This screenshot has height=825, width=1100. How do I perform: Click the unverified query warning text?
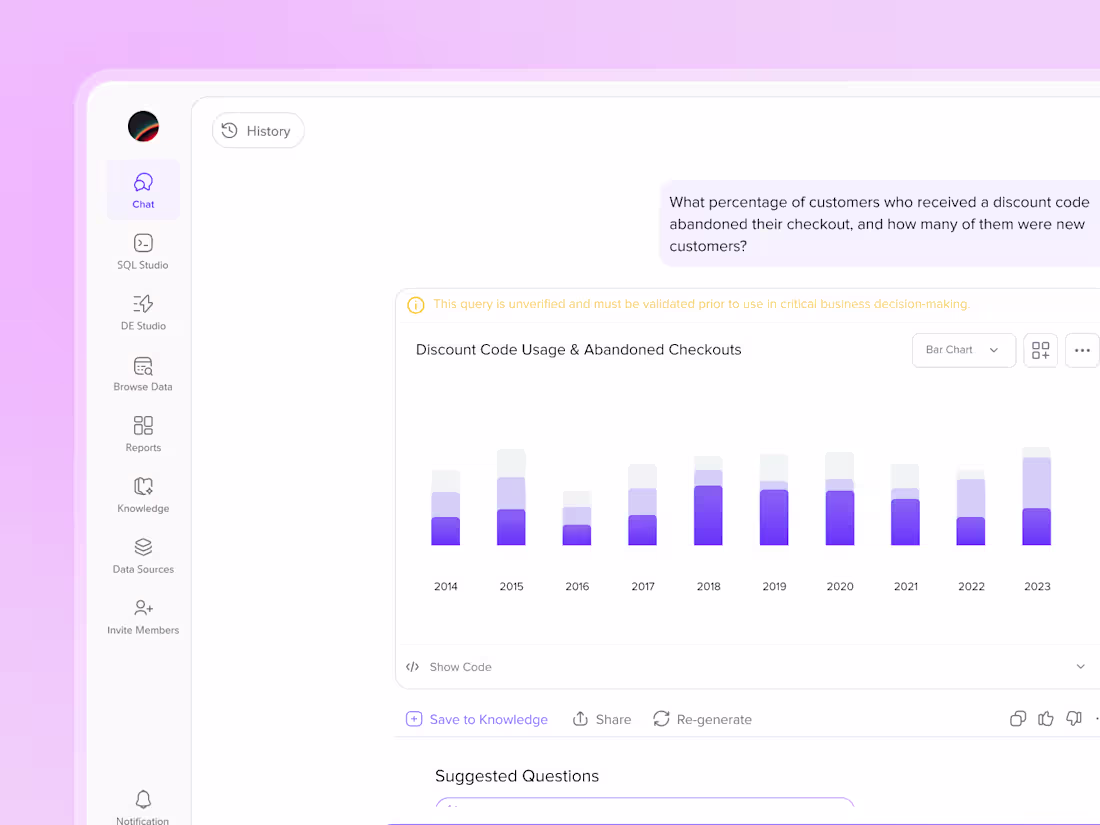point(702,304)
